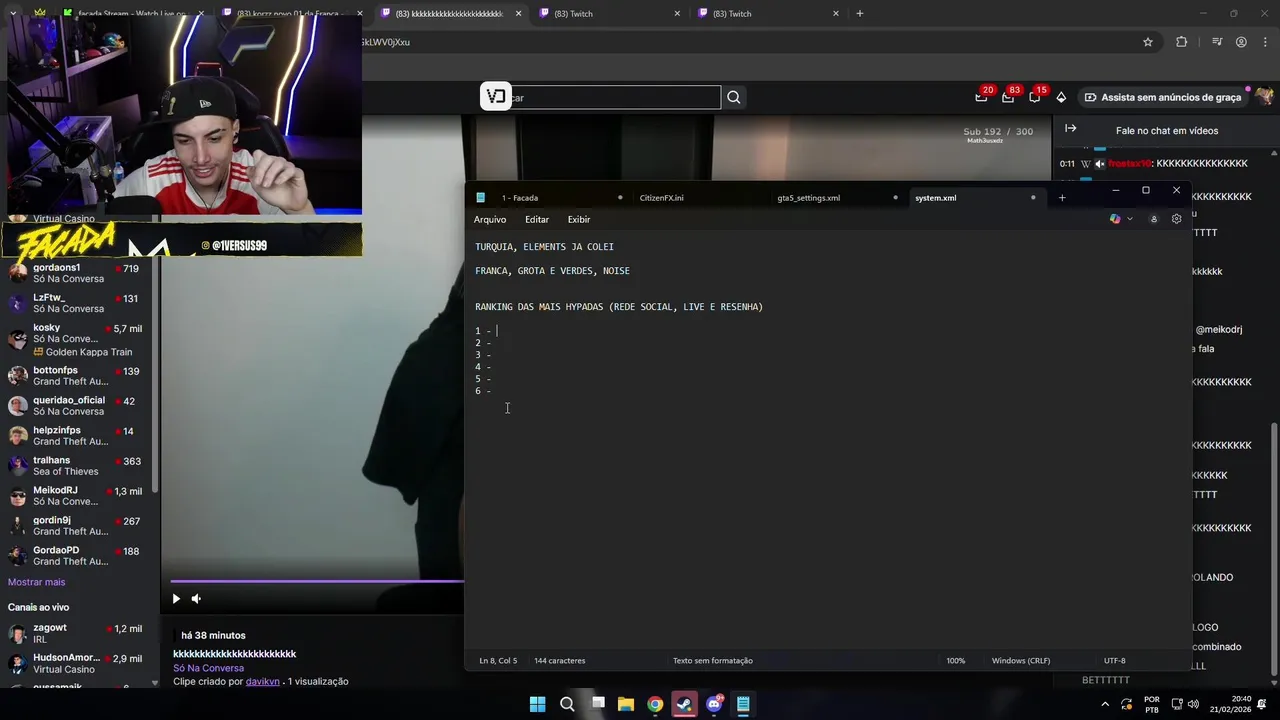Open the Chrome extensions puzzle icon

pos(1182,42)
